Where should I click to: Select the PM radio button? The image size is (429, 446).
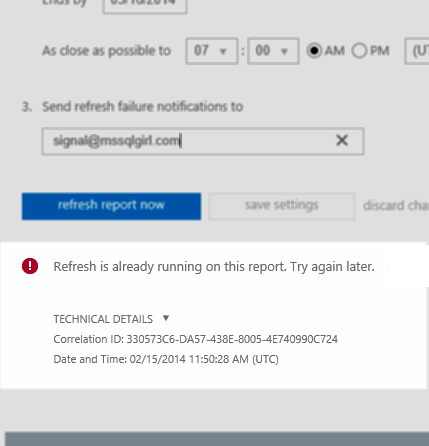[359, 51]
